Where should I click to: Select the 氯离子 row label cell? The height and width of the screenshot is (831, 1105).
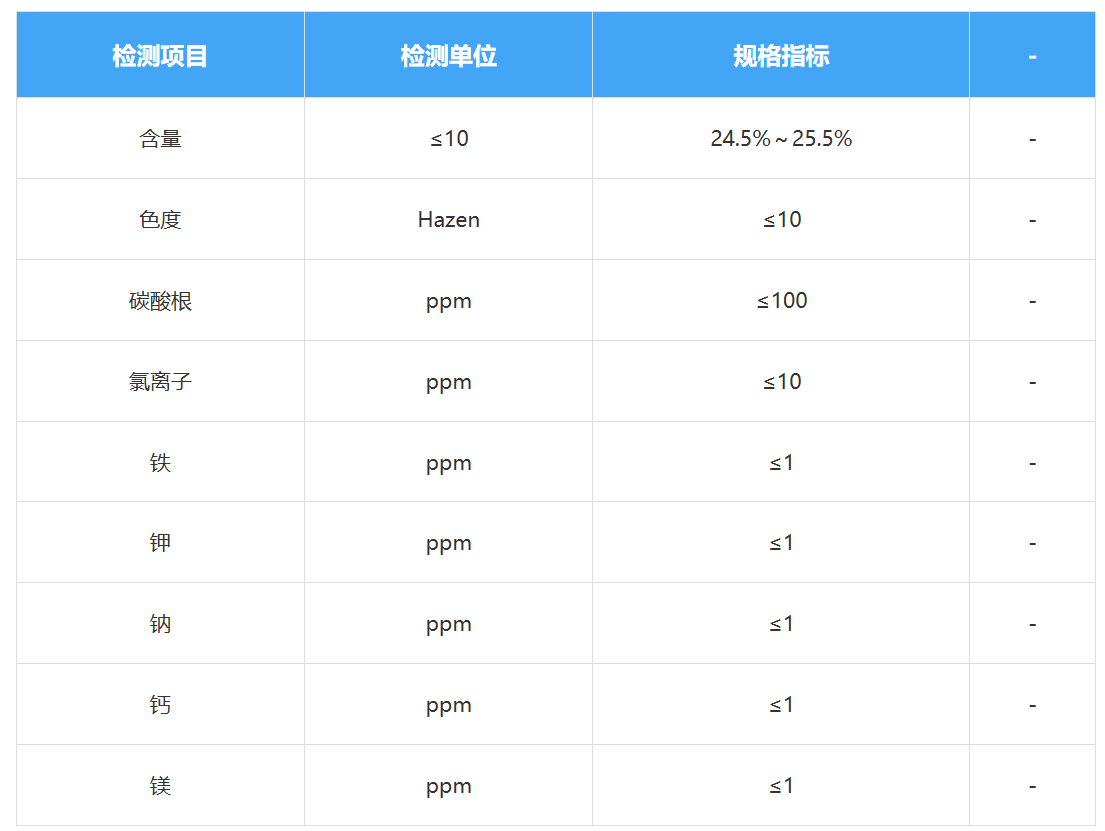click(160, 382)
